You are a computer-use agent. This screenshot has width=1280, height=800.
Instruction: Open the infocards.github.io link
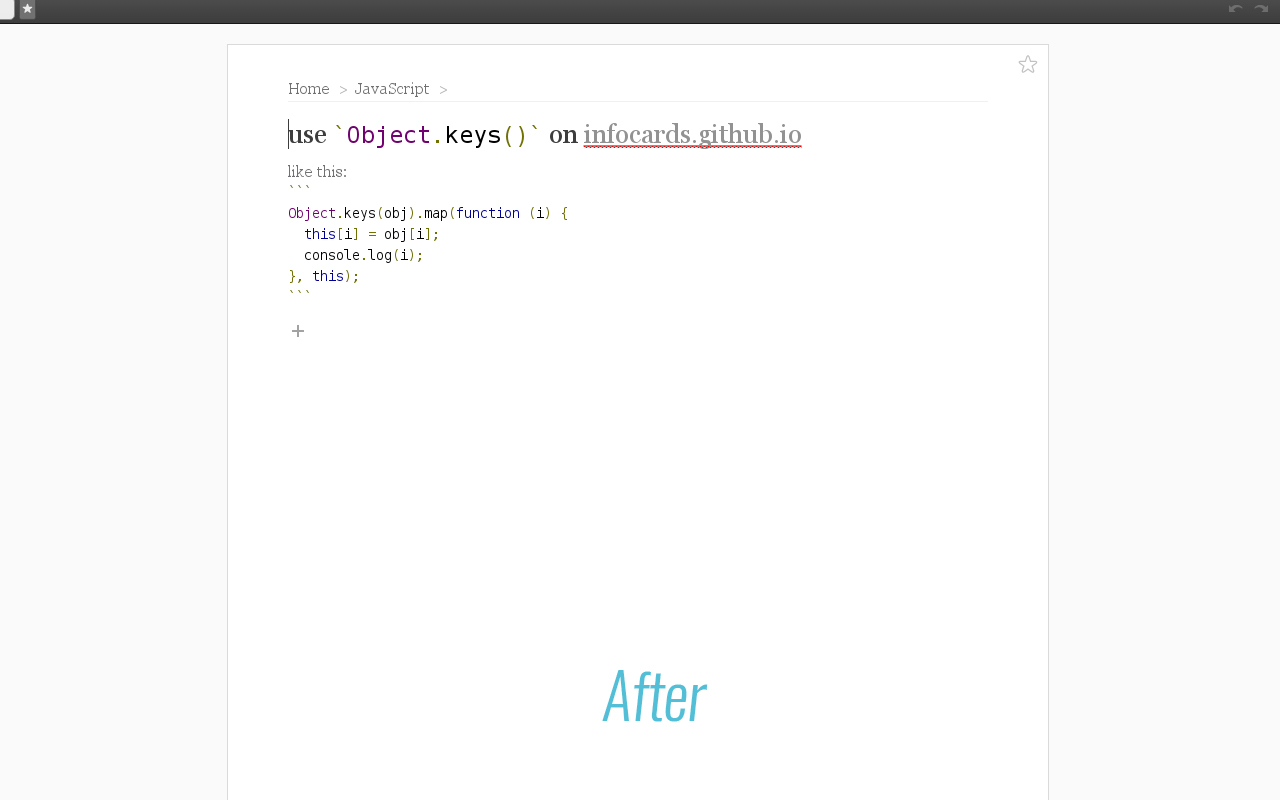(692, 134)
